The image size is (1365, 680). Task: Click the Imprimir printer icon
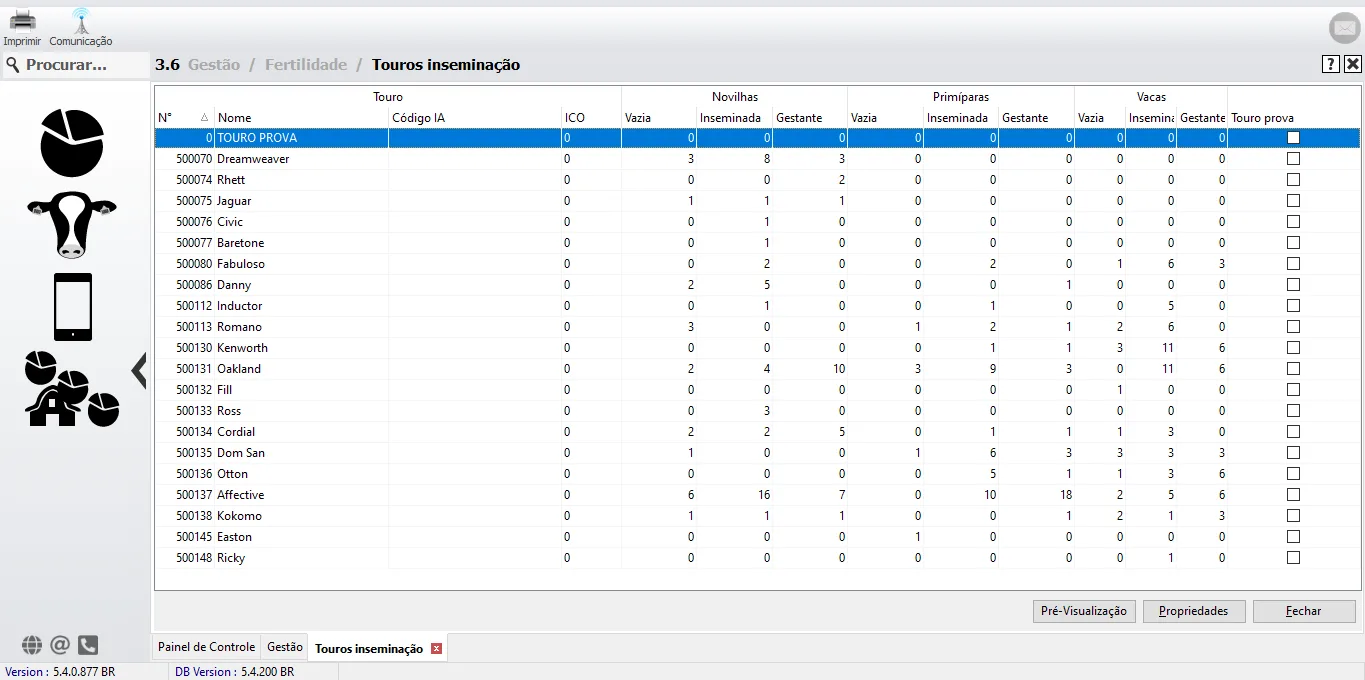[22, 21]
